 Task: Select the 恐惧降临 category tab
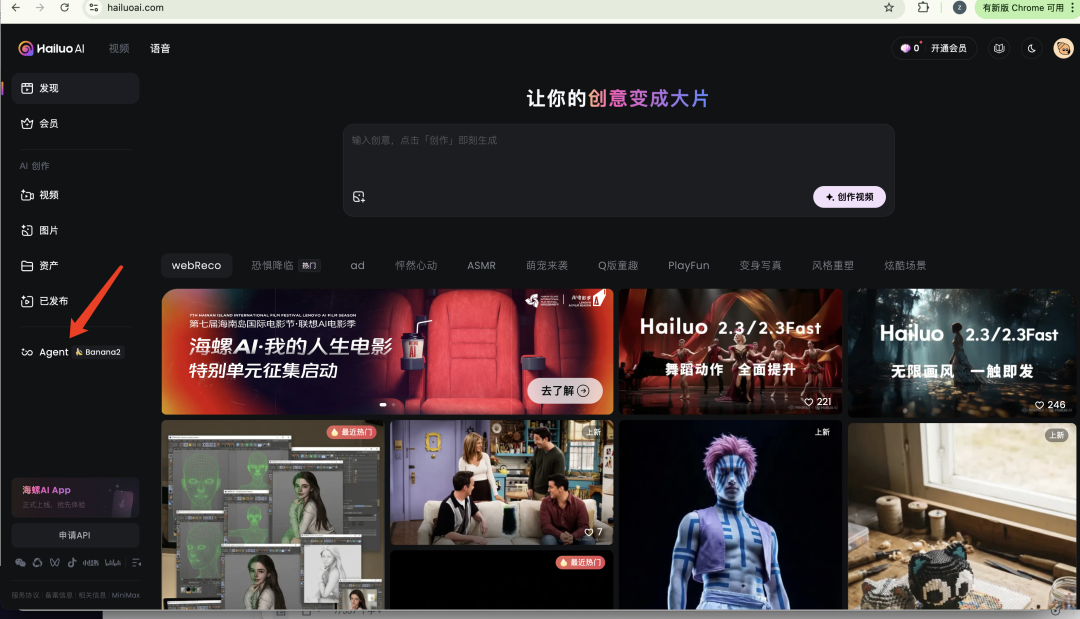[285, 265]
